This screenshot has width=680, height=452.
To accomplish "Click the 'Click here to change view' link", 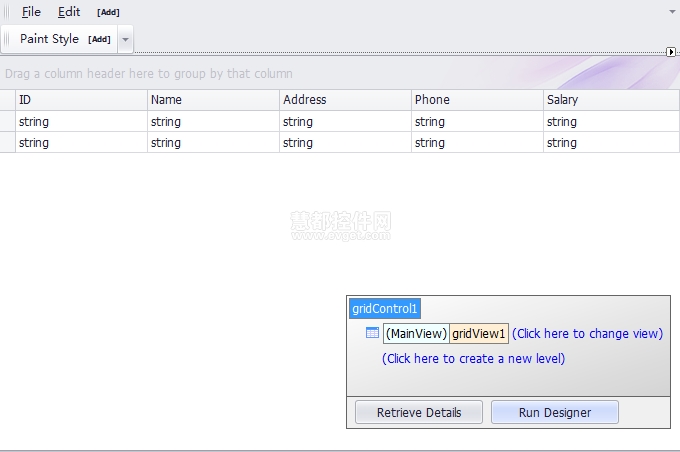I will point(588,334).
